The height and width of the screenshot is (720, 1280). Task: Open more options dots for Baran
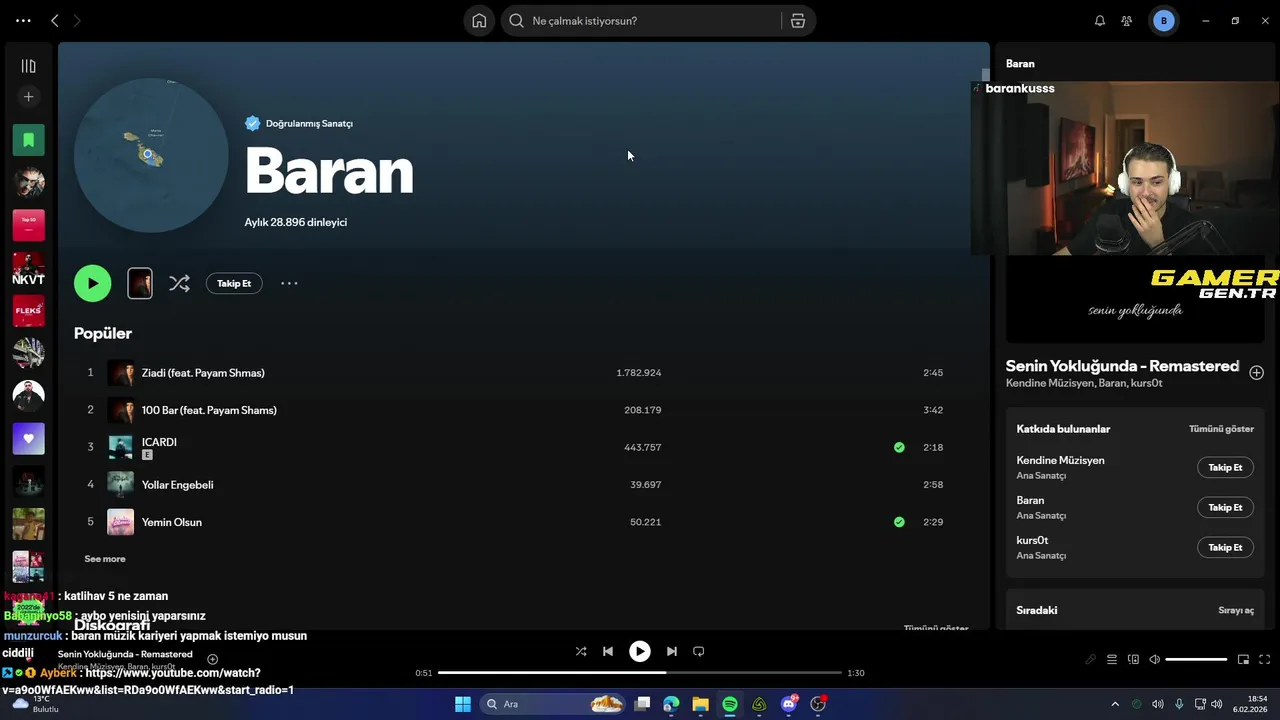click(289, 283)
